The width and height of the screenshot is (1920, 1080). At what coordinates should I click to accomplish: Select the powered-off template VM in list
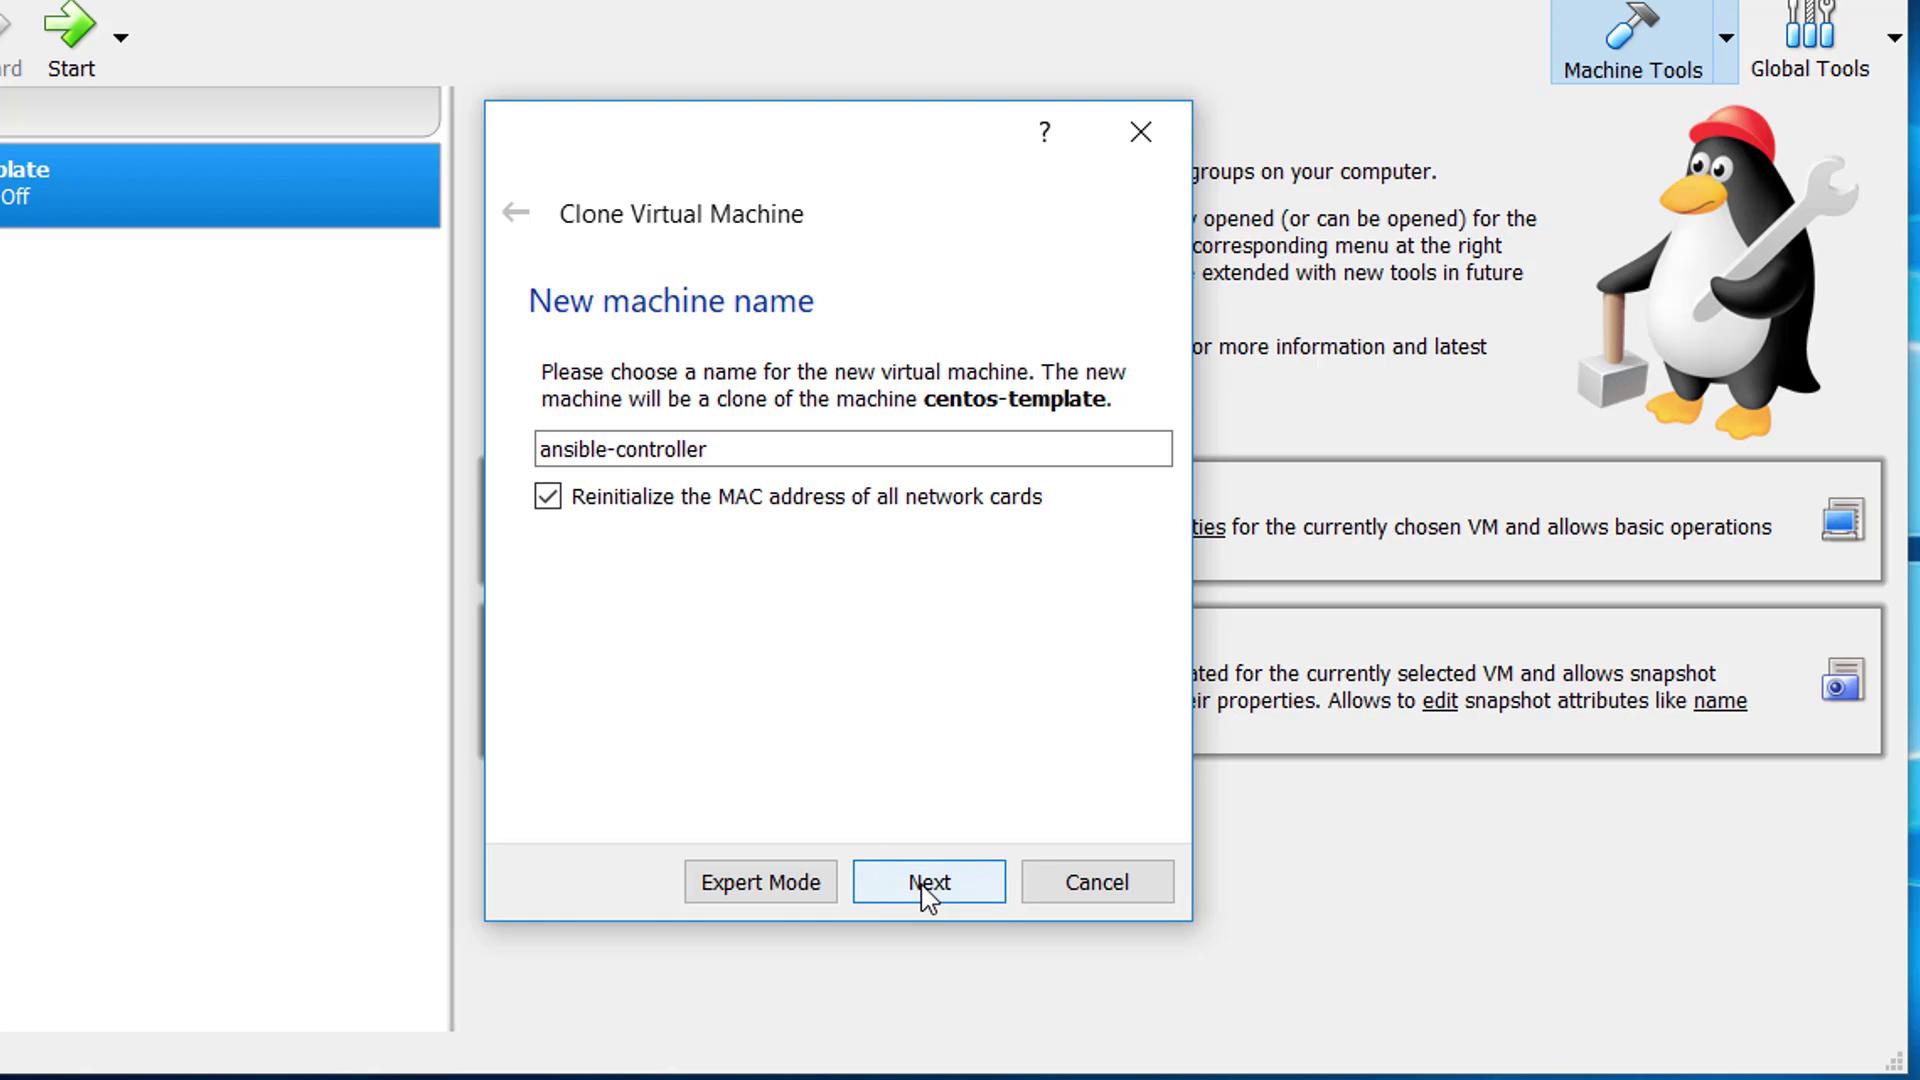click(x=218, y=185)
